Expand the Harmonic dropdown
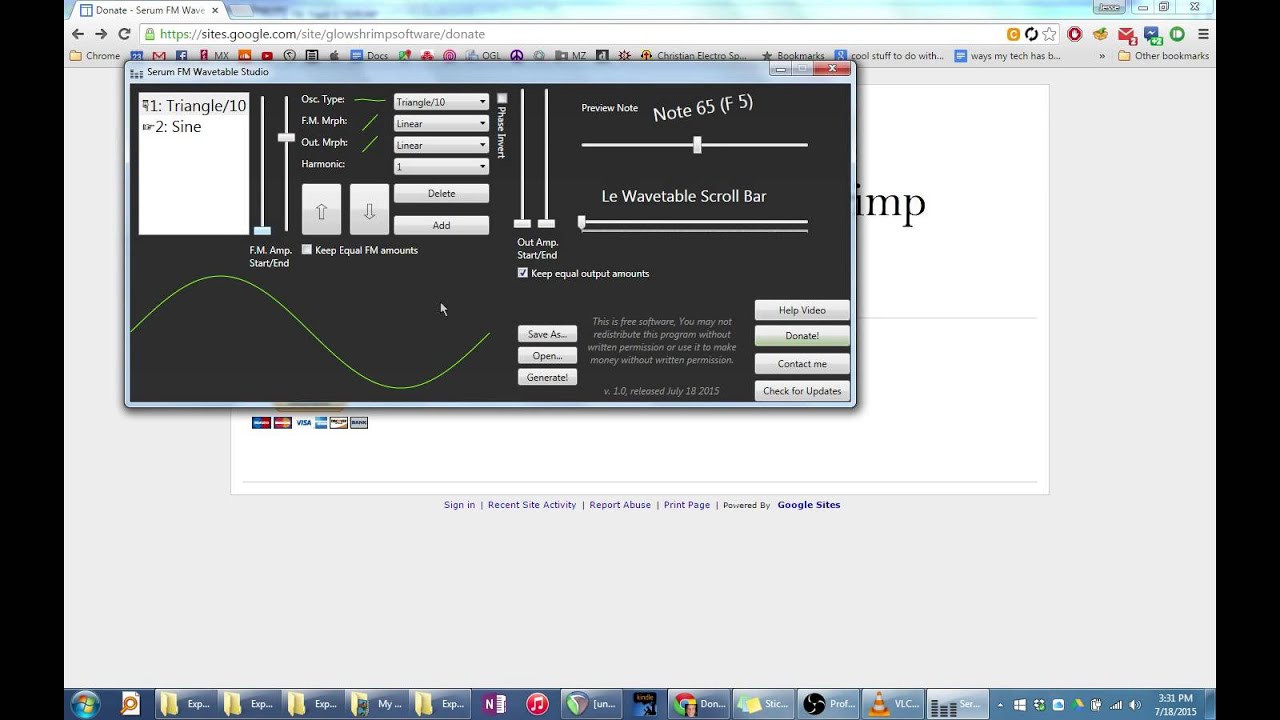This screenshot has width=1280, height=720. [441, 167]
